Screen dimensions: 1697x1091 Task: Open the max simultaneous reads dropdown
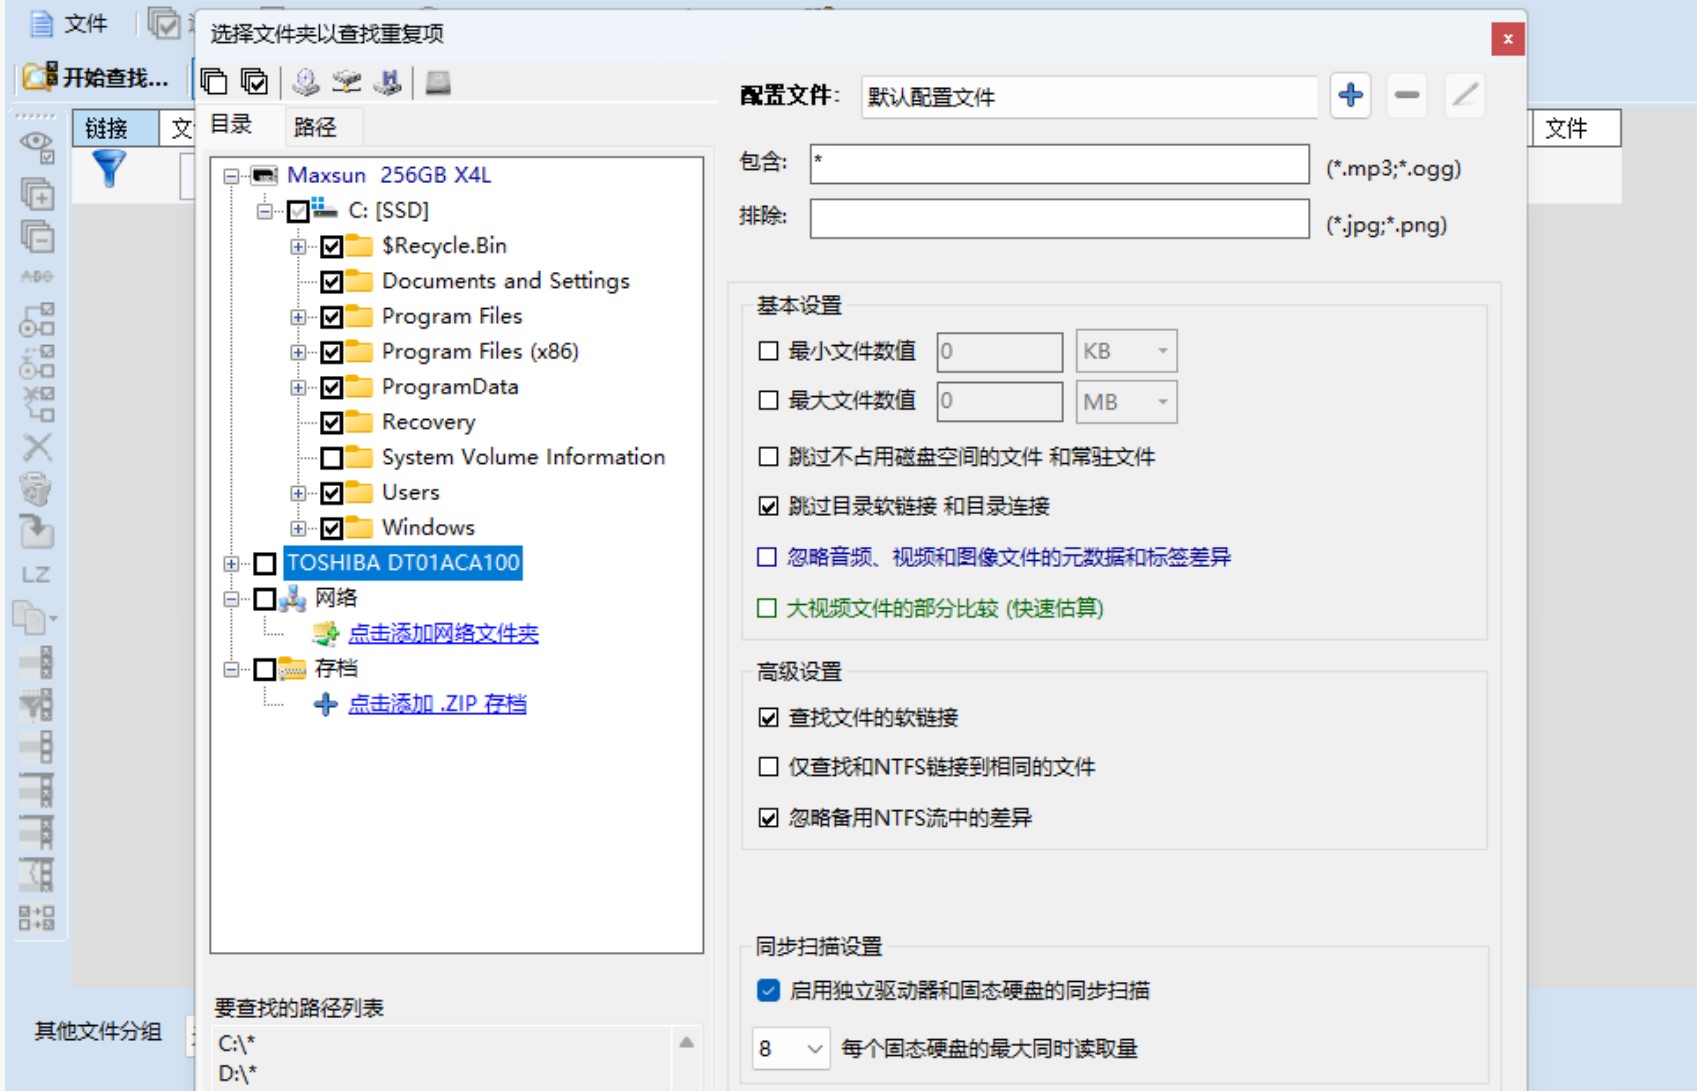point(791,1048)
